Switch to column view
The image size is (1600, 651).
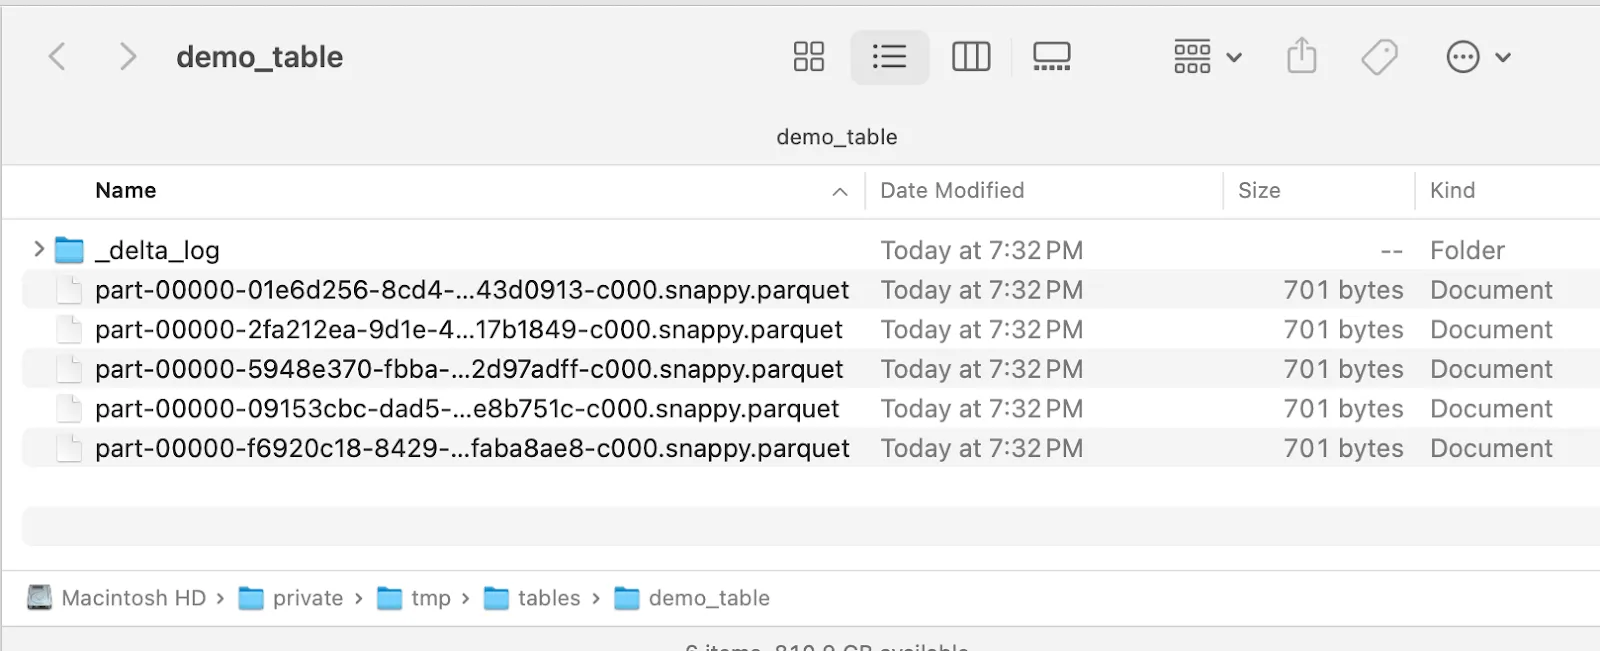pyautogui.click(x=970, y=57)
